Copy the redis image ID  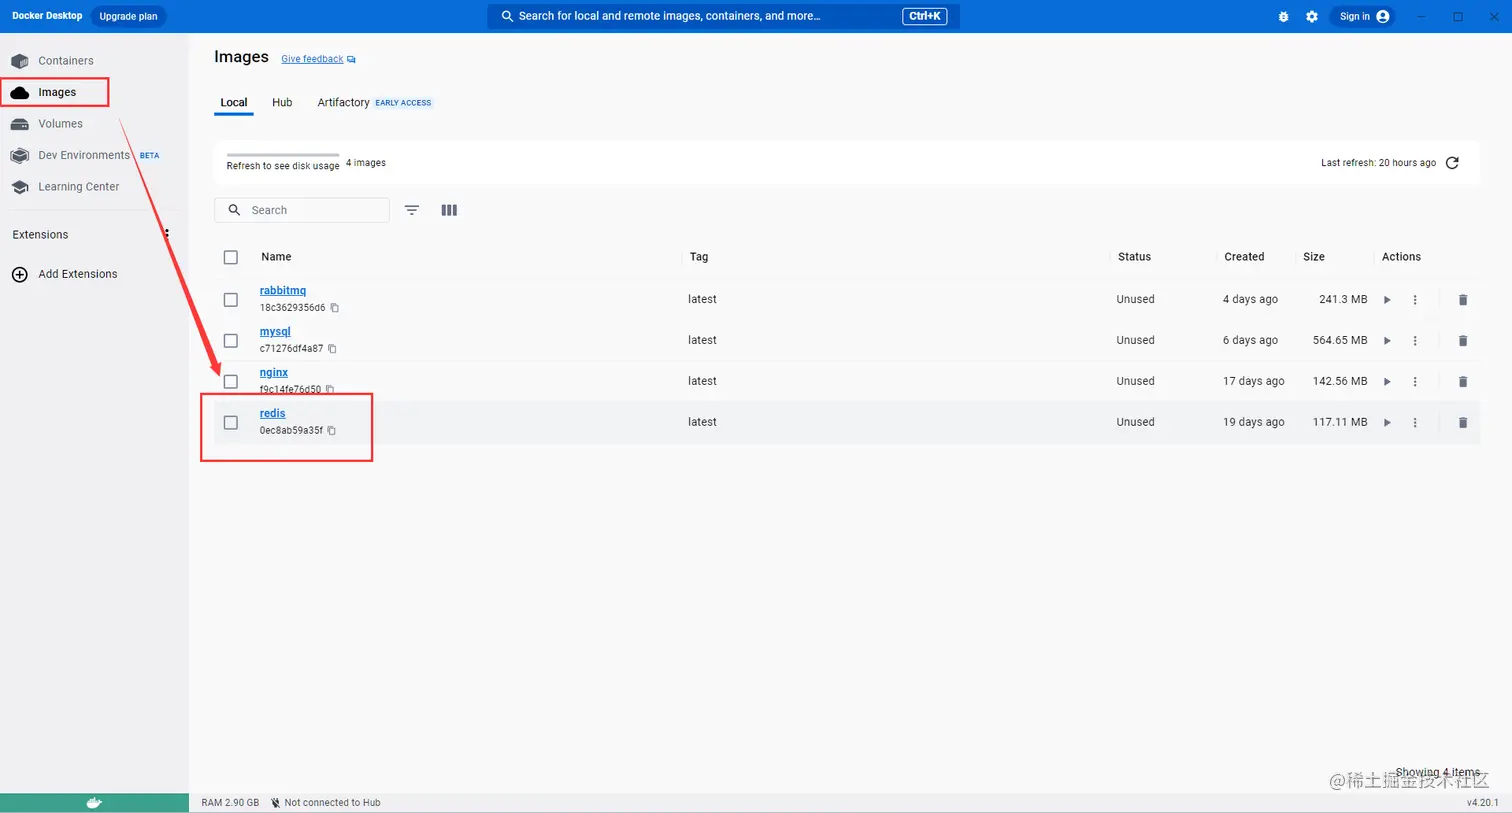click(x=332, y=431)
